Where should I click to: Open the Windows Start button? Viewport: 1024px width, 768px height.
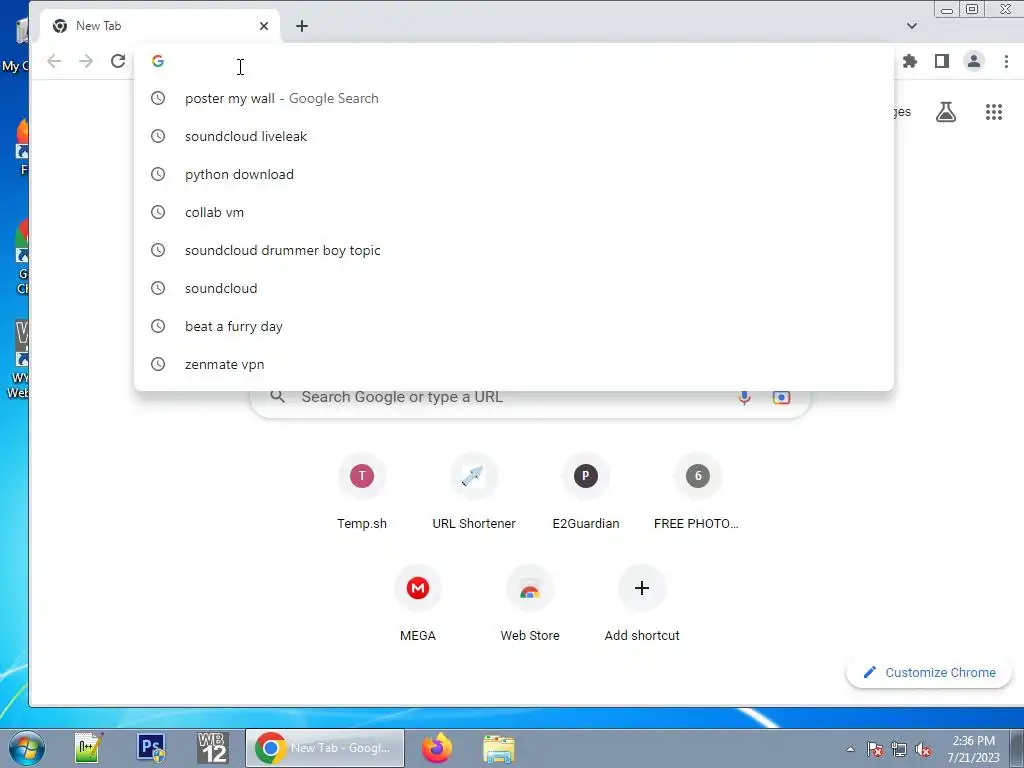point(27,748)
